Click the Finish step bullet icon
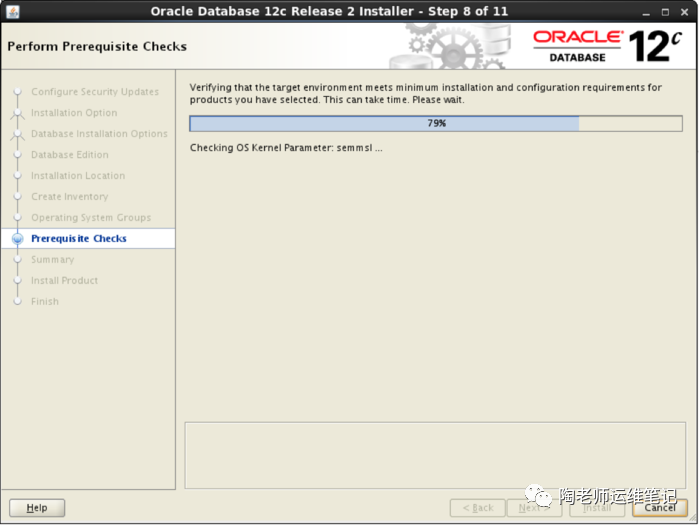Image resolution: width=700 pixels, height=528 pixels. point(17,301)
